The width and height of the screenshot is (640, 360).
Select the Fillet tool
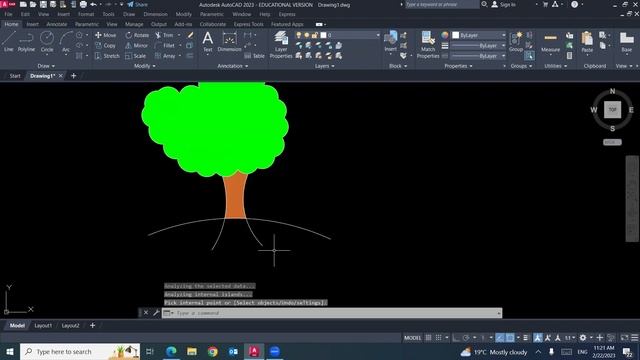tap(165, 45)
